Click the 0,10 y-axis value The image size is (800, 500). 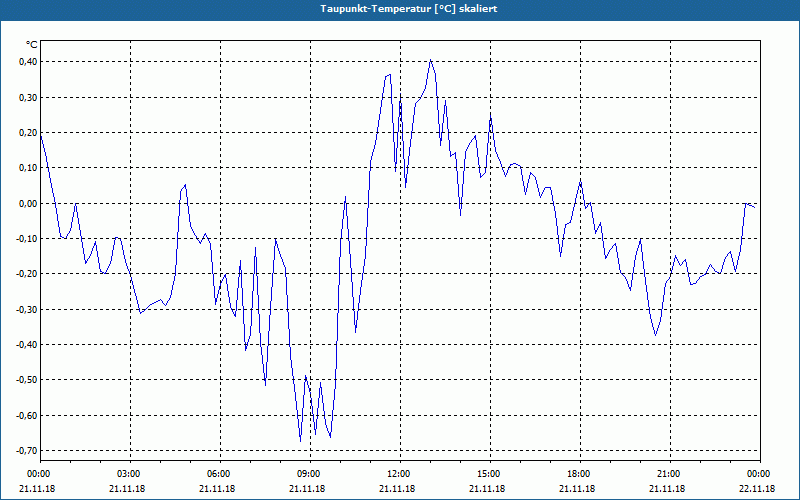point(28,168)
